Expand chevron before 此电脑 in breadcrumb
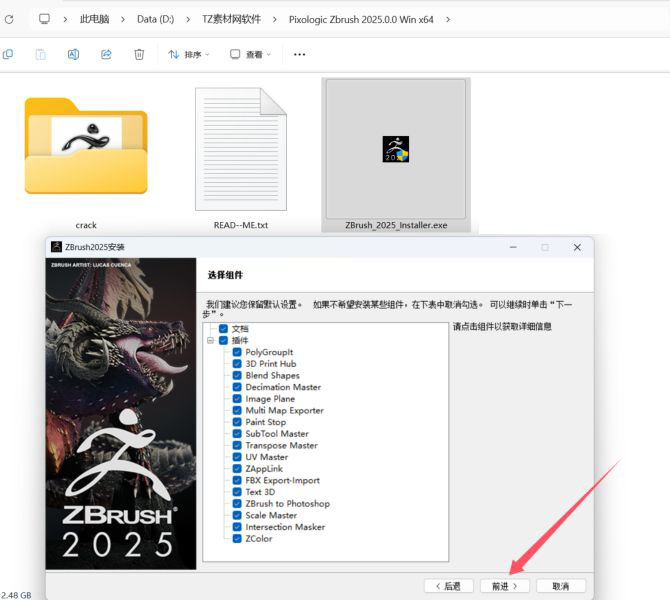 click(x=65, y=20)
